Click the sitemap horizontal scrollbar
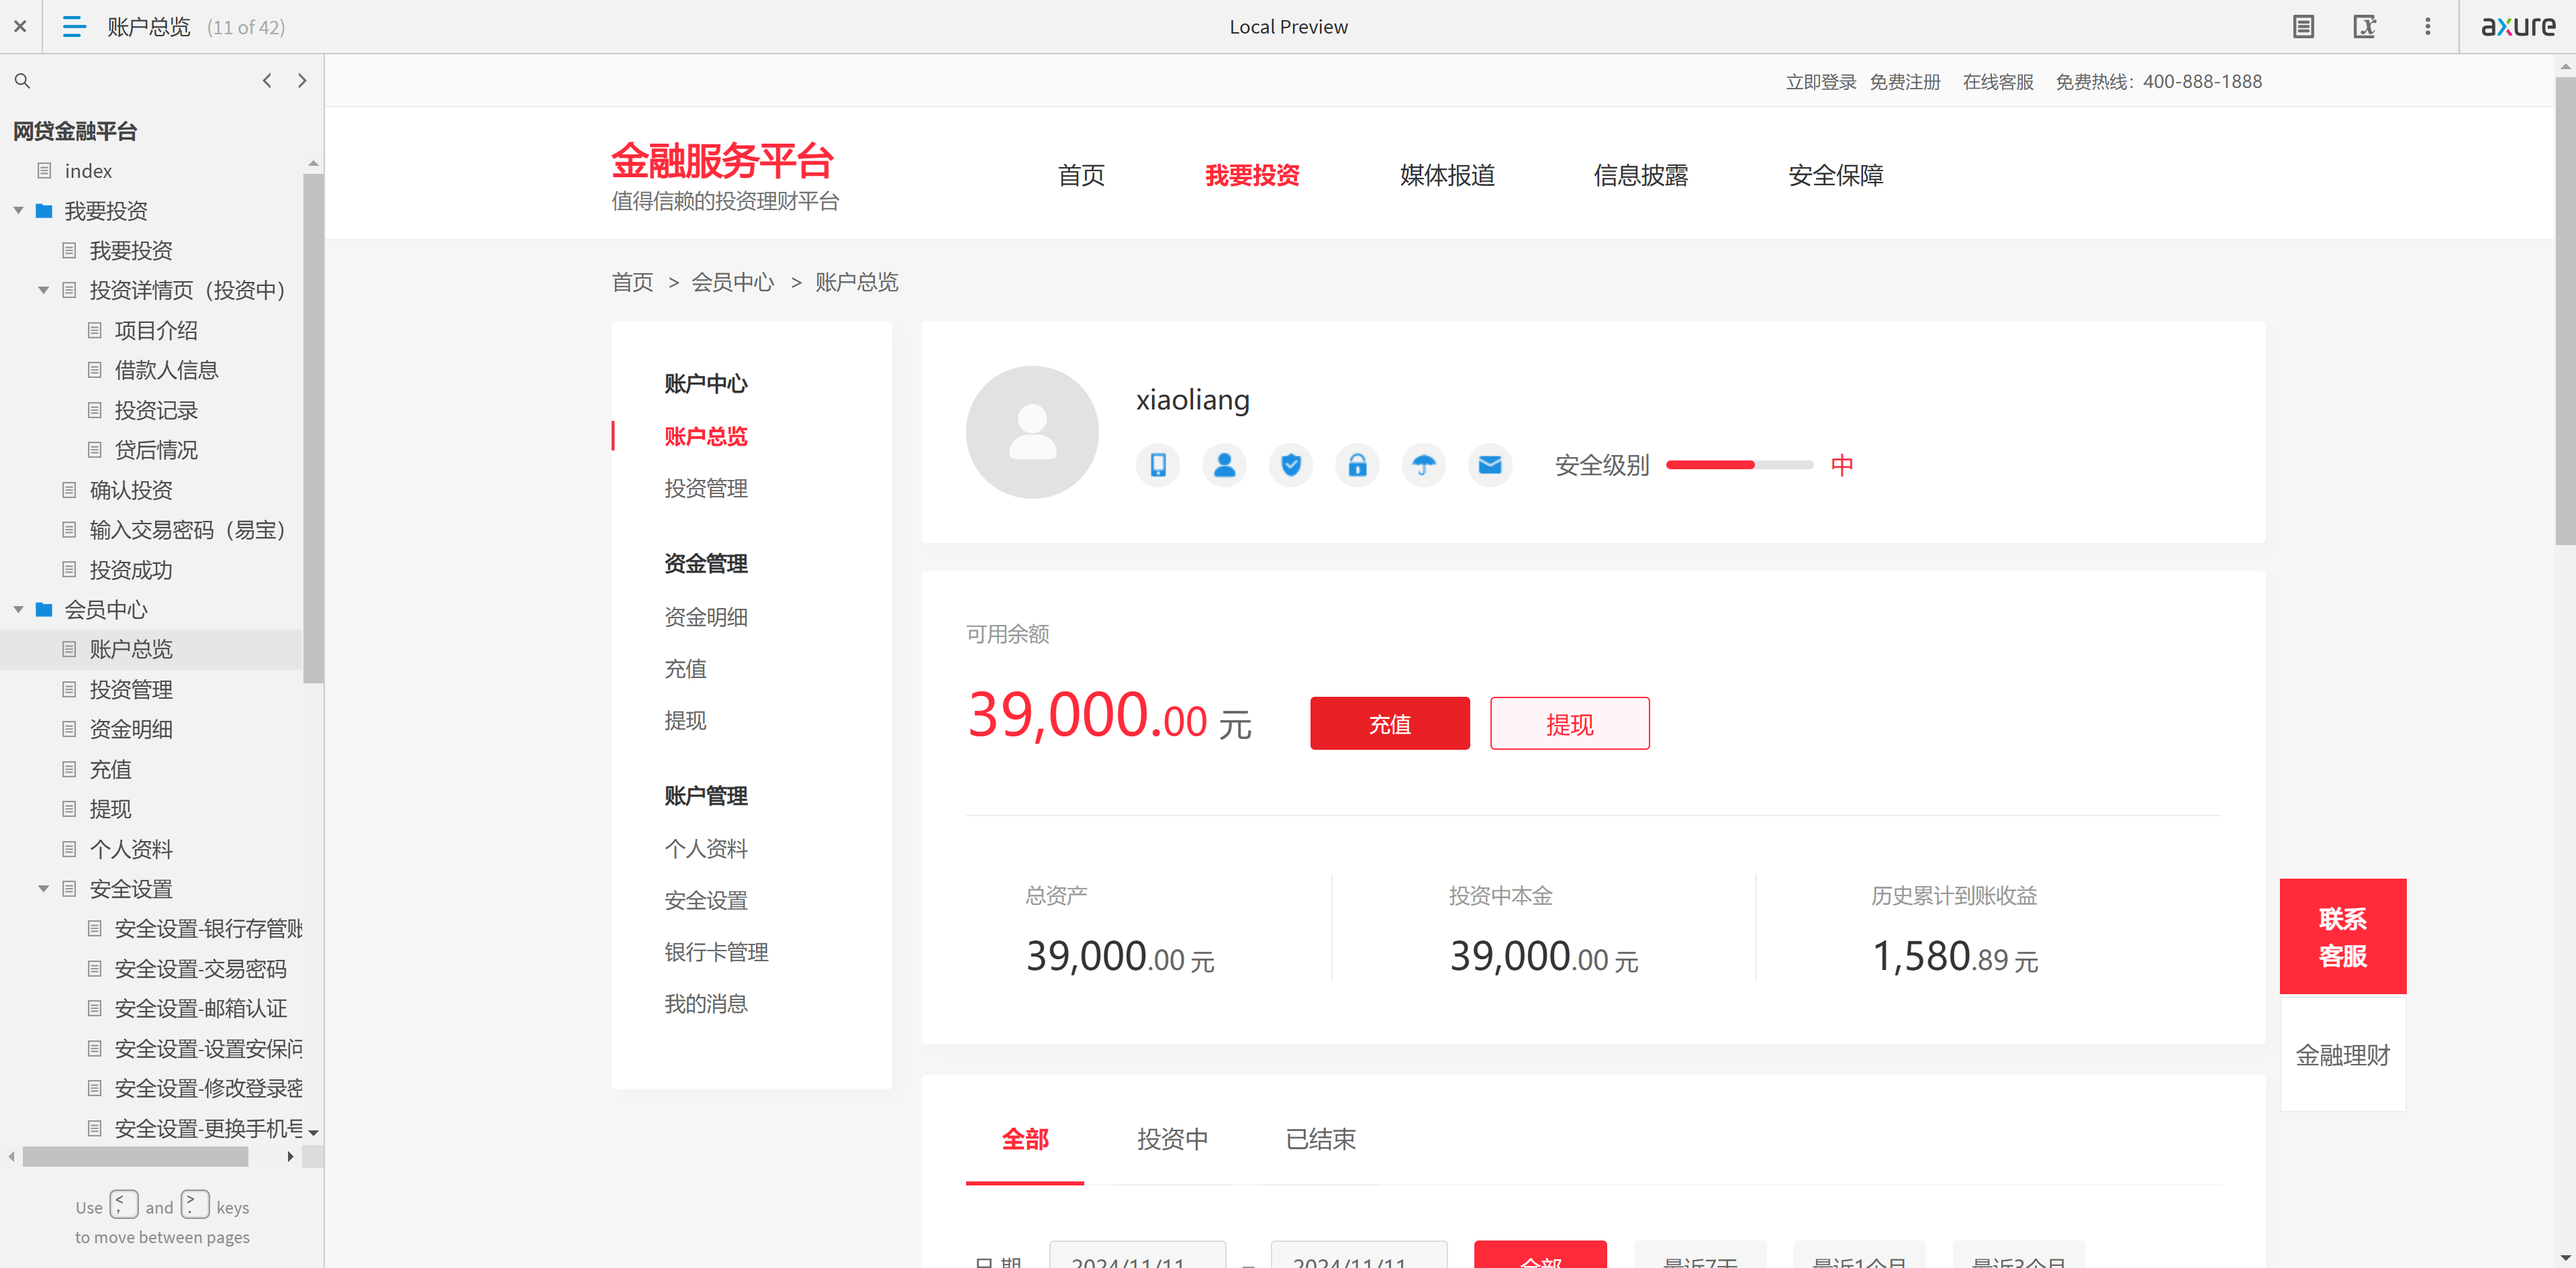This screenshot has width=2576, height=1268. coord(135,1157)
